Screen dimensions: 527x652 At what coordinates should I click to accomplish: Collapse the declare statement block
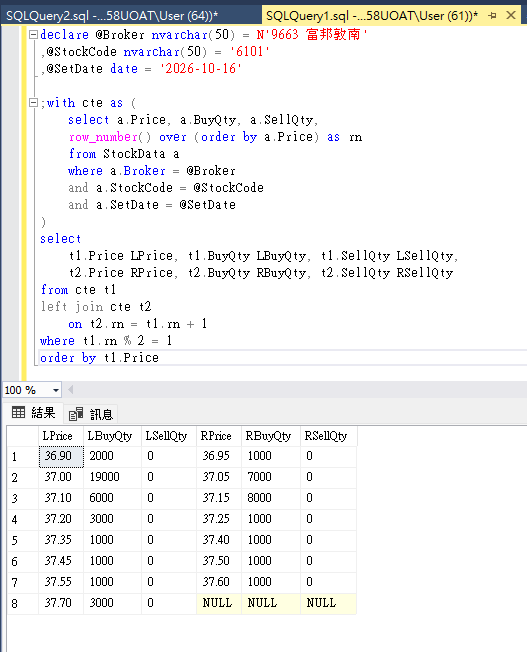[x=33, y=35]
